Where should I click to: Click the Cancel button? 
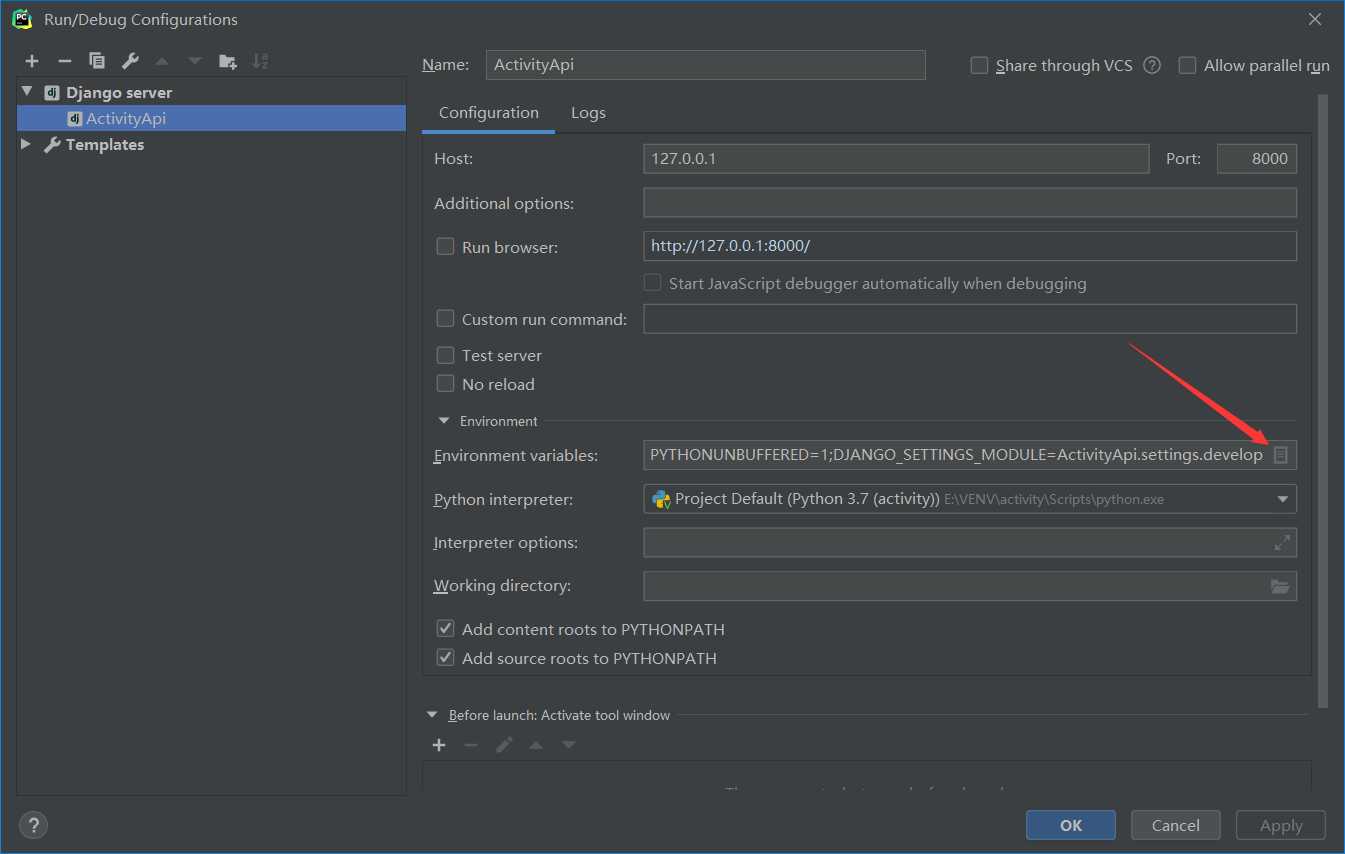1176,825
